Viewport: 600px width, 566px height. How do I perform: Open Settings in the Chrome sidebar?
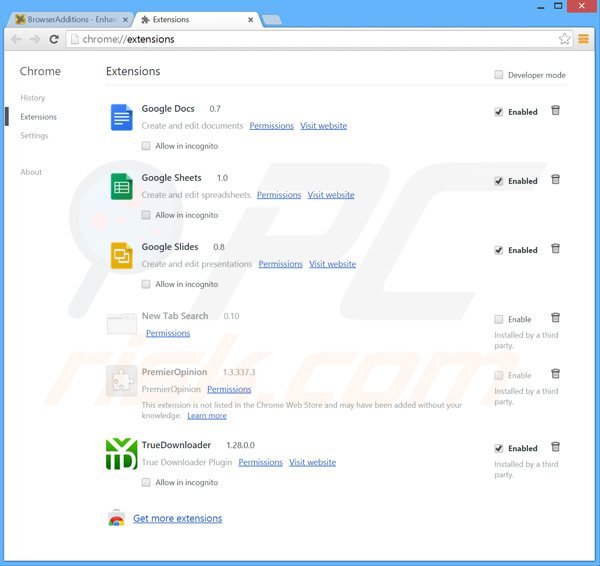pos(34,135)
